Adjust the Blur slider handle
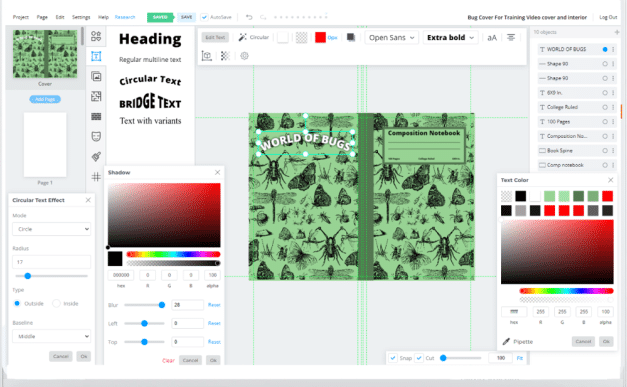 coord(162,305)
